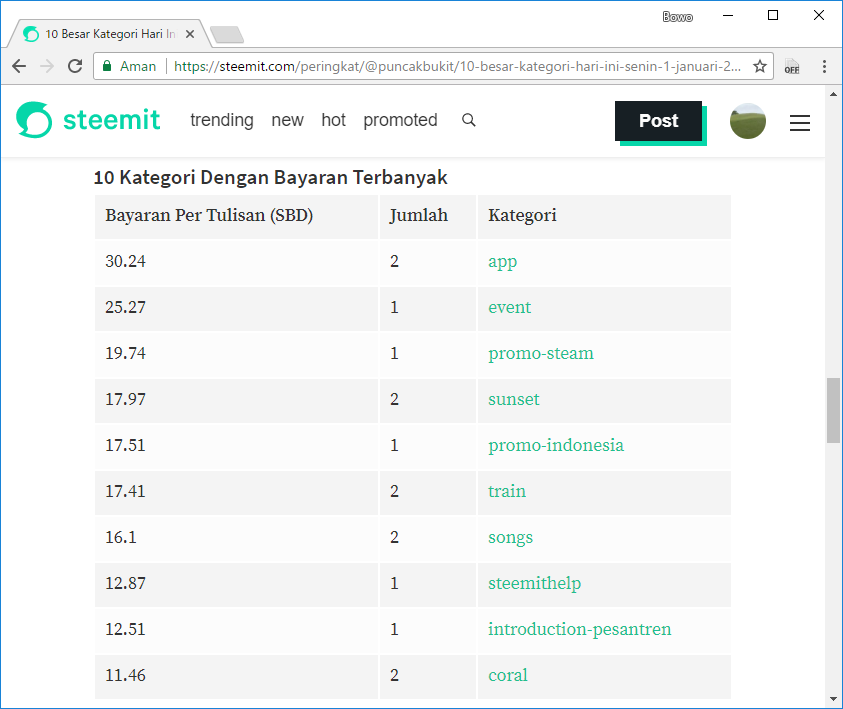Click the black Post button
Screen dimensions: 843x709
click(659, 121)
